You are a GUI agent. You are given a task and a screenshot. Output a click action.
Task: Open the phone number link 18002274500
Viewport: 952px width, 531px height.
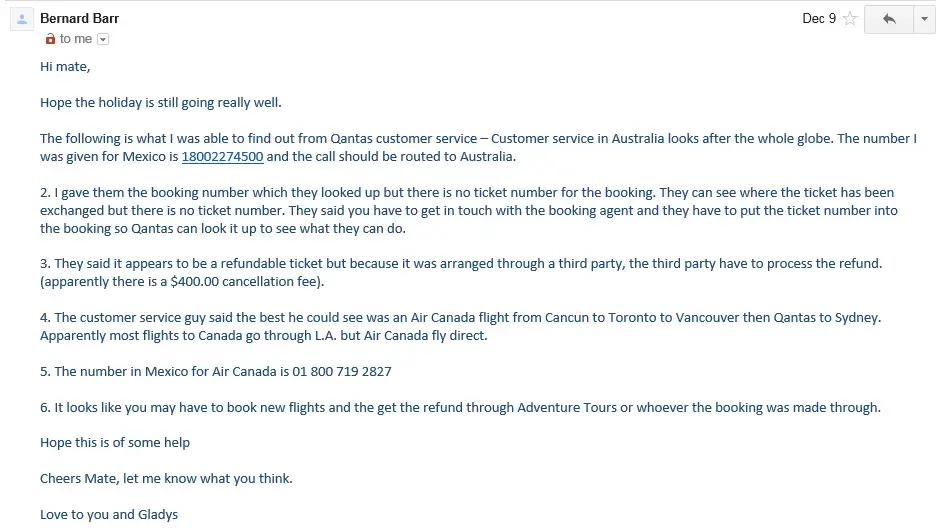coord(222,157)
